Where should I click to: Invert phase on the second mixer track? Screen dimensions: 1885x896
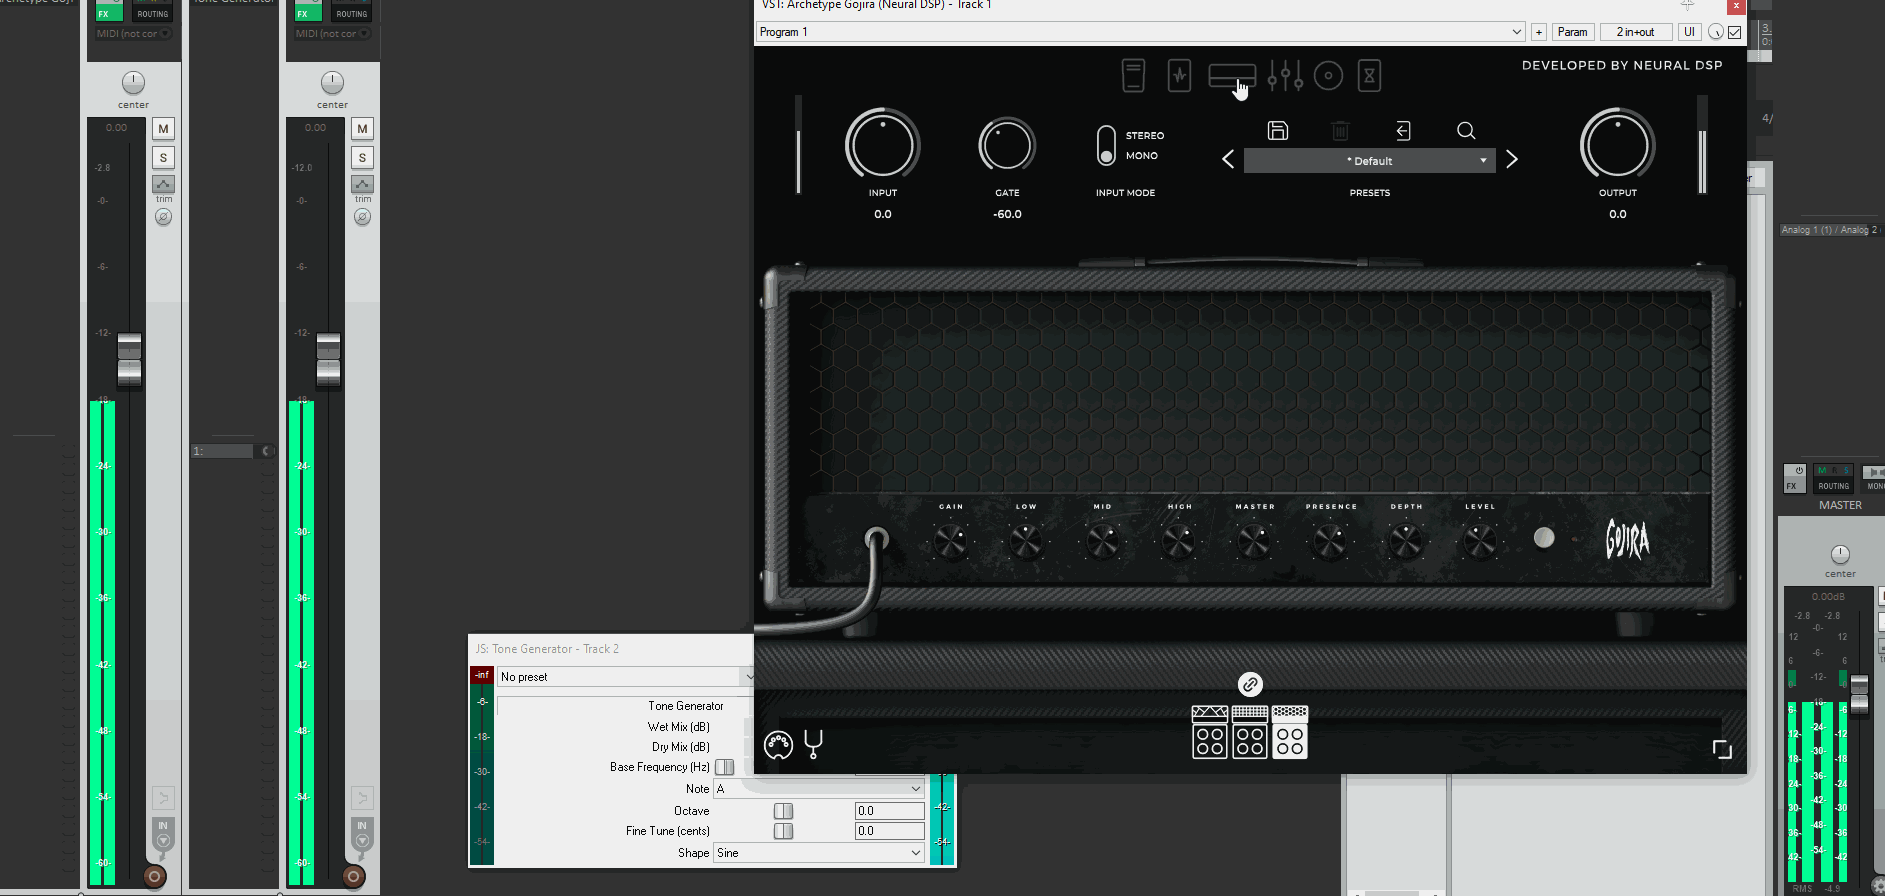pos(362,217)
